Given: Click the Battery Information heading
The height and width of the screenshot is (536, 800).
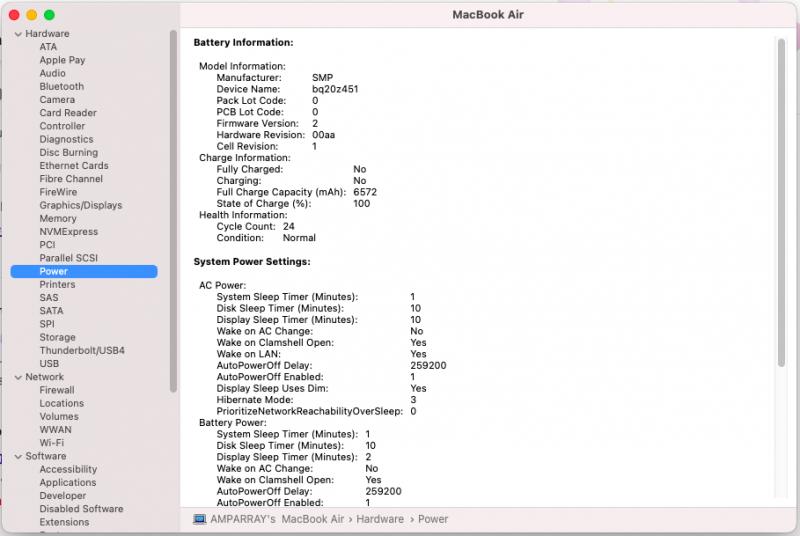Looking at the screenshot, I should (243, 43).
